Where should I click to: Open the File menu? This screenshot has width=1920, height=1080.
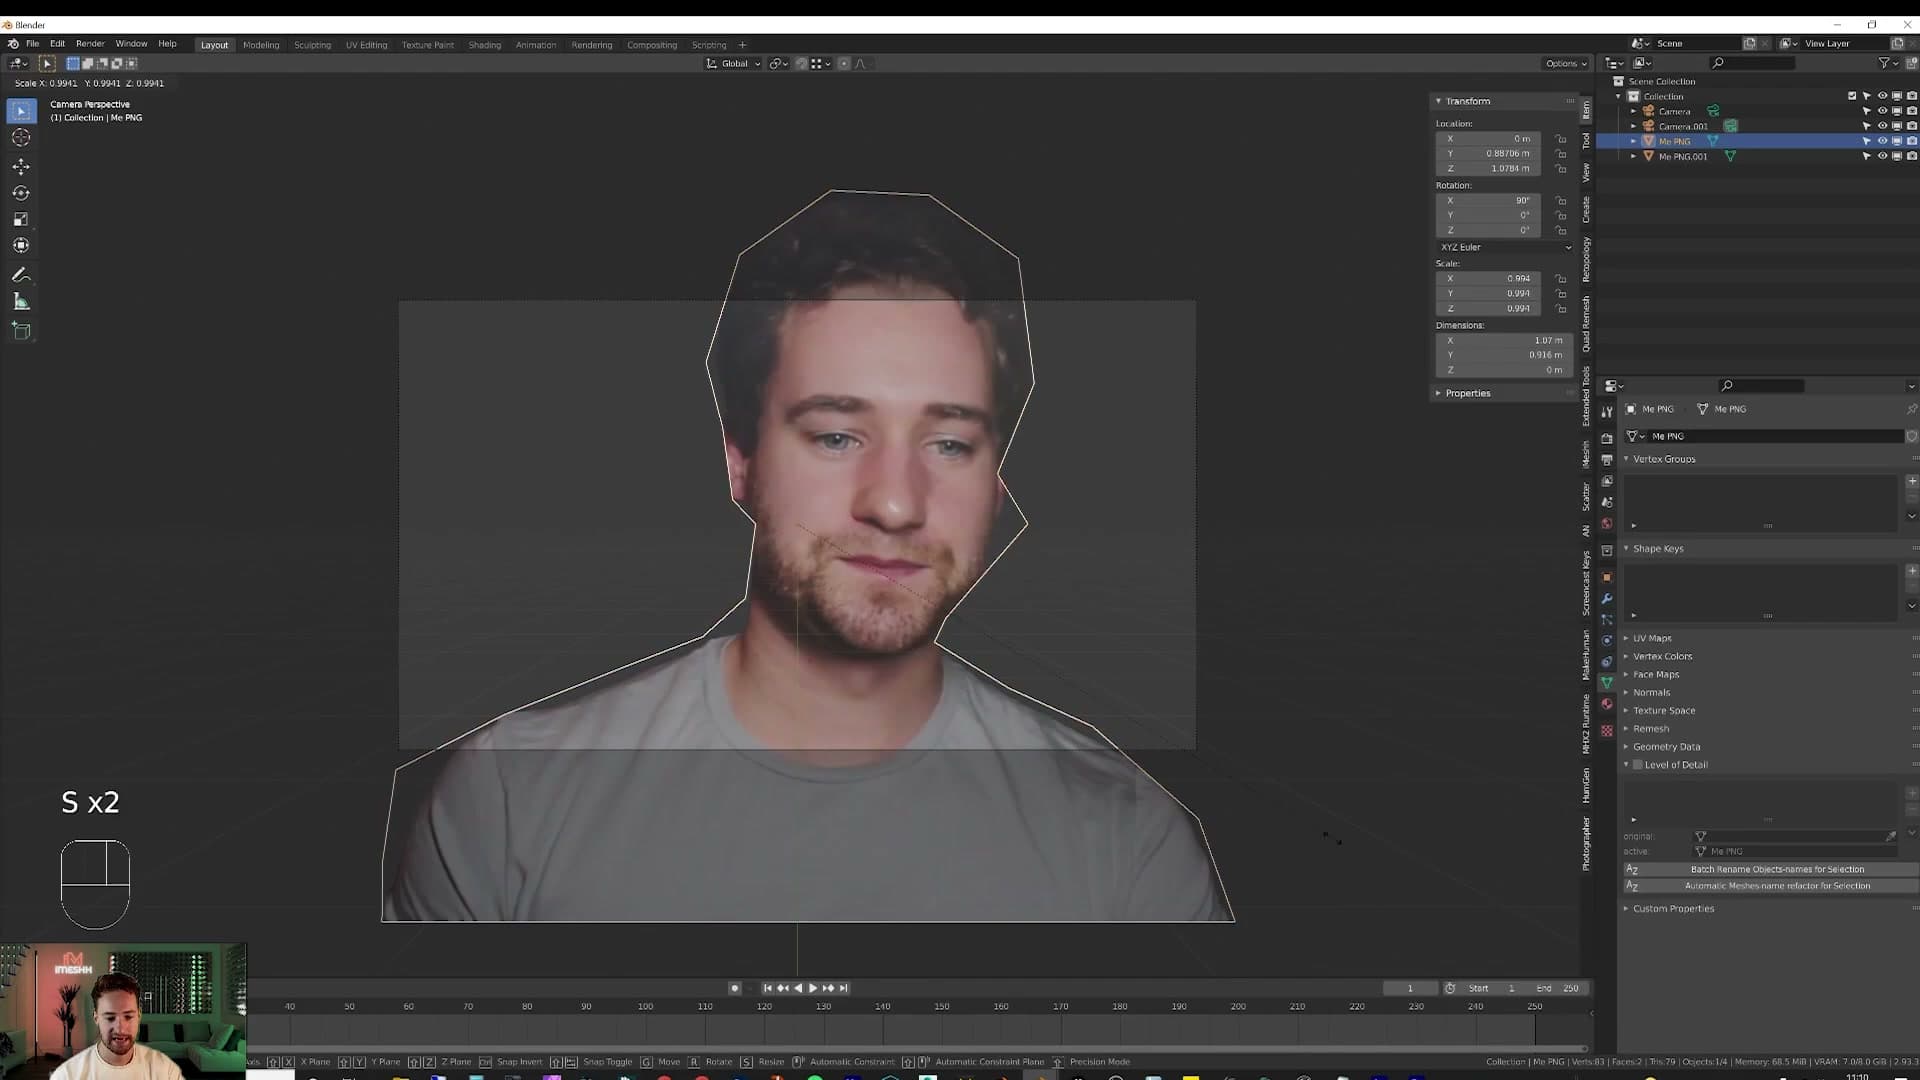[32, 44]
